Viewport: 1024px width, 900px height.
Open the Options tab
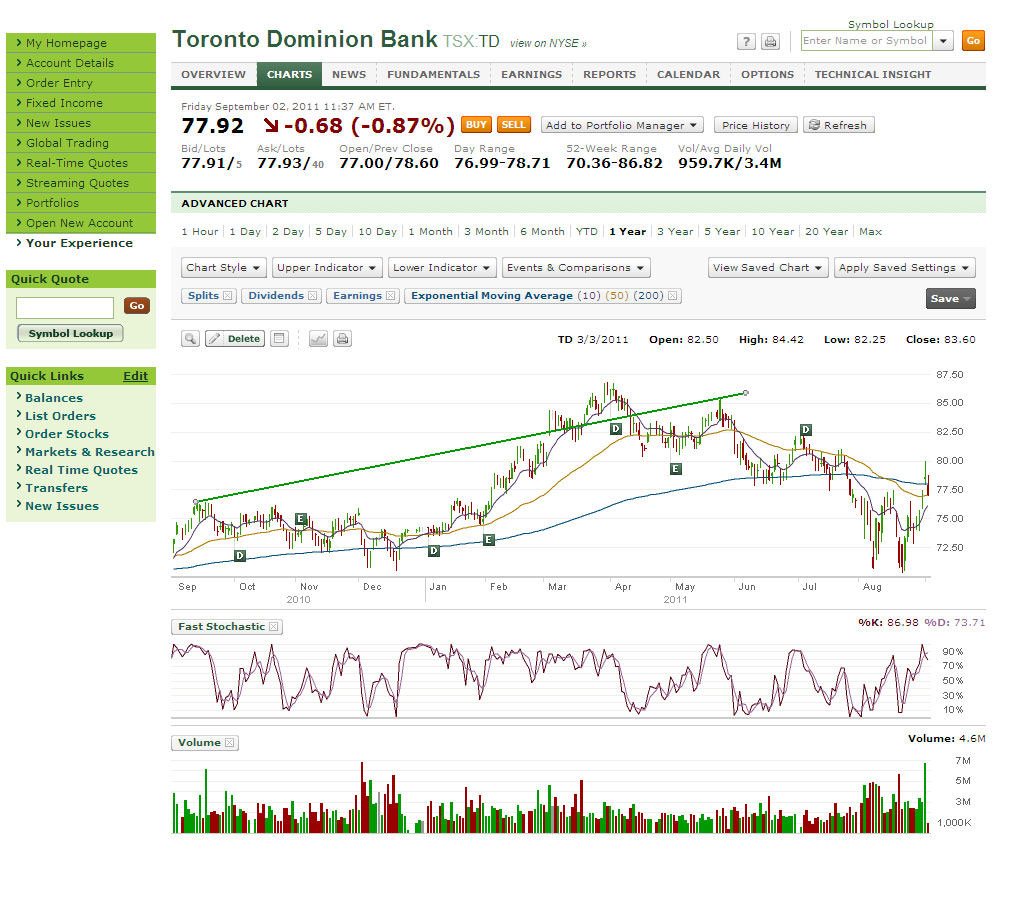[x=767, y=74]
